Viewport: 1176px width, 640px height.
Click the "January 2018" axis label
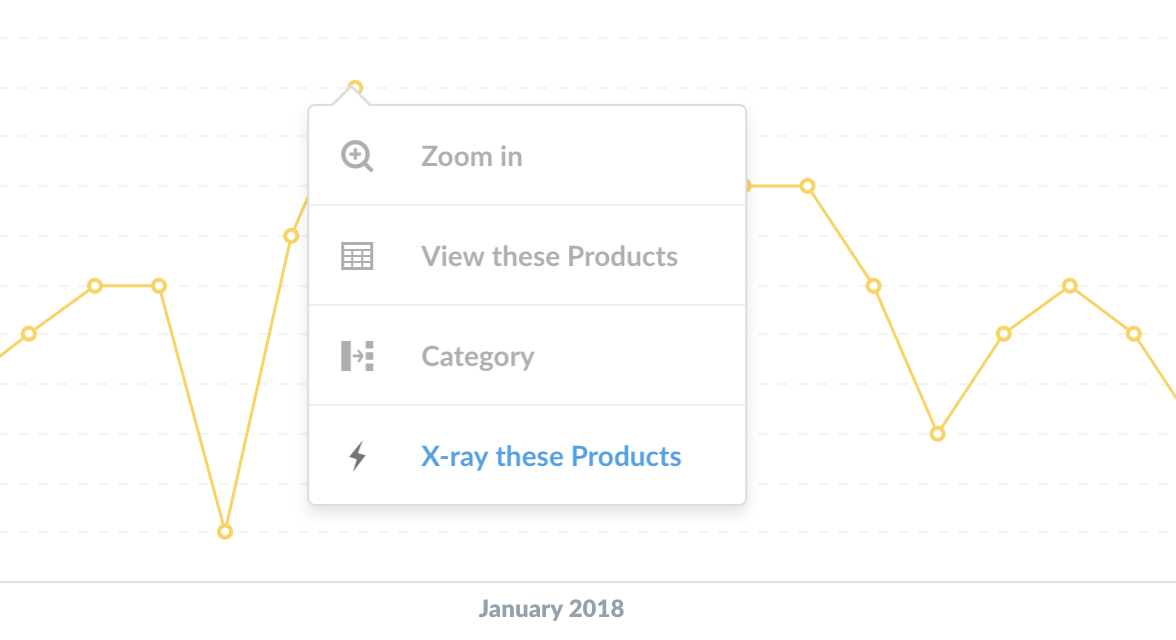pyautogui.click(x=551, y=608)
